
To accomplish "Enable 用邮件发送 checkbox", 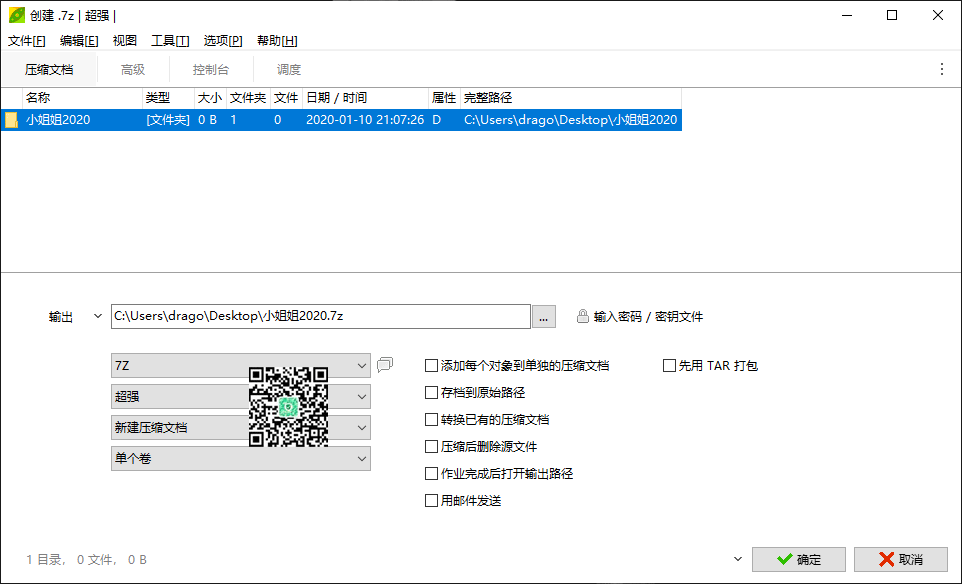I will (431, 501).
